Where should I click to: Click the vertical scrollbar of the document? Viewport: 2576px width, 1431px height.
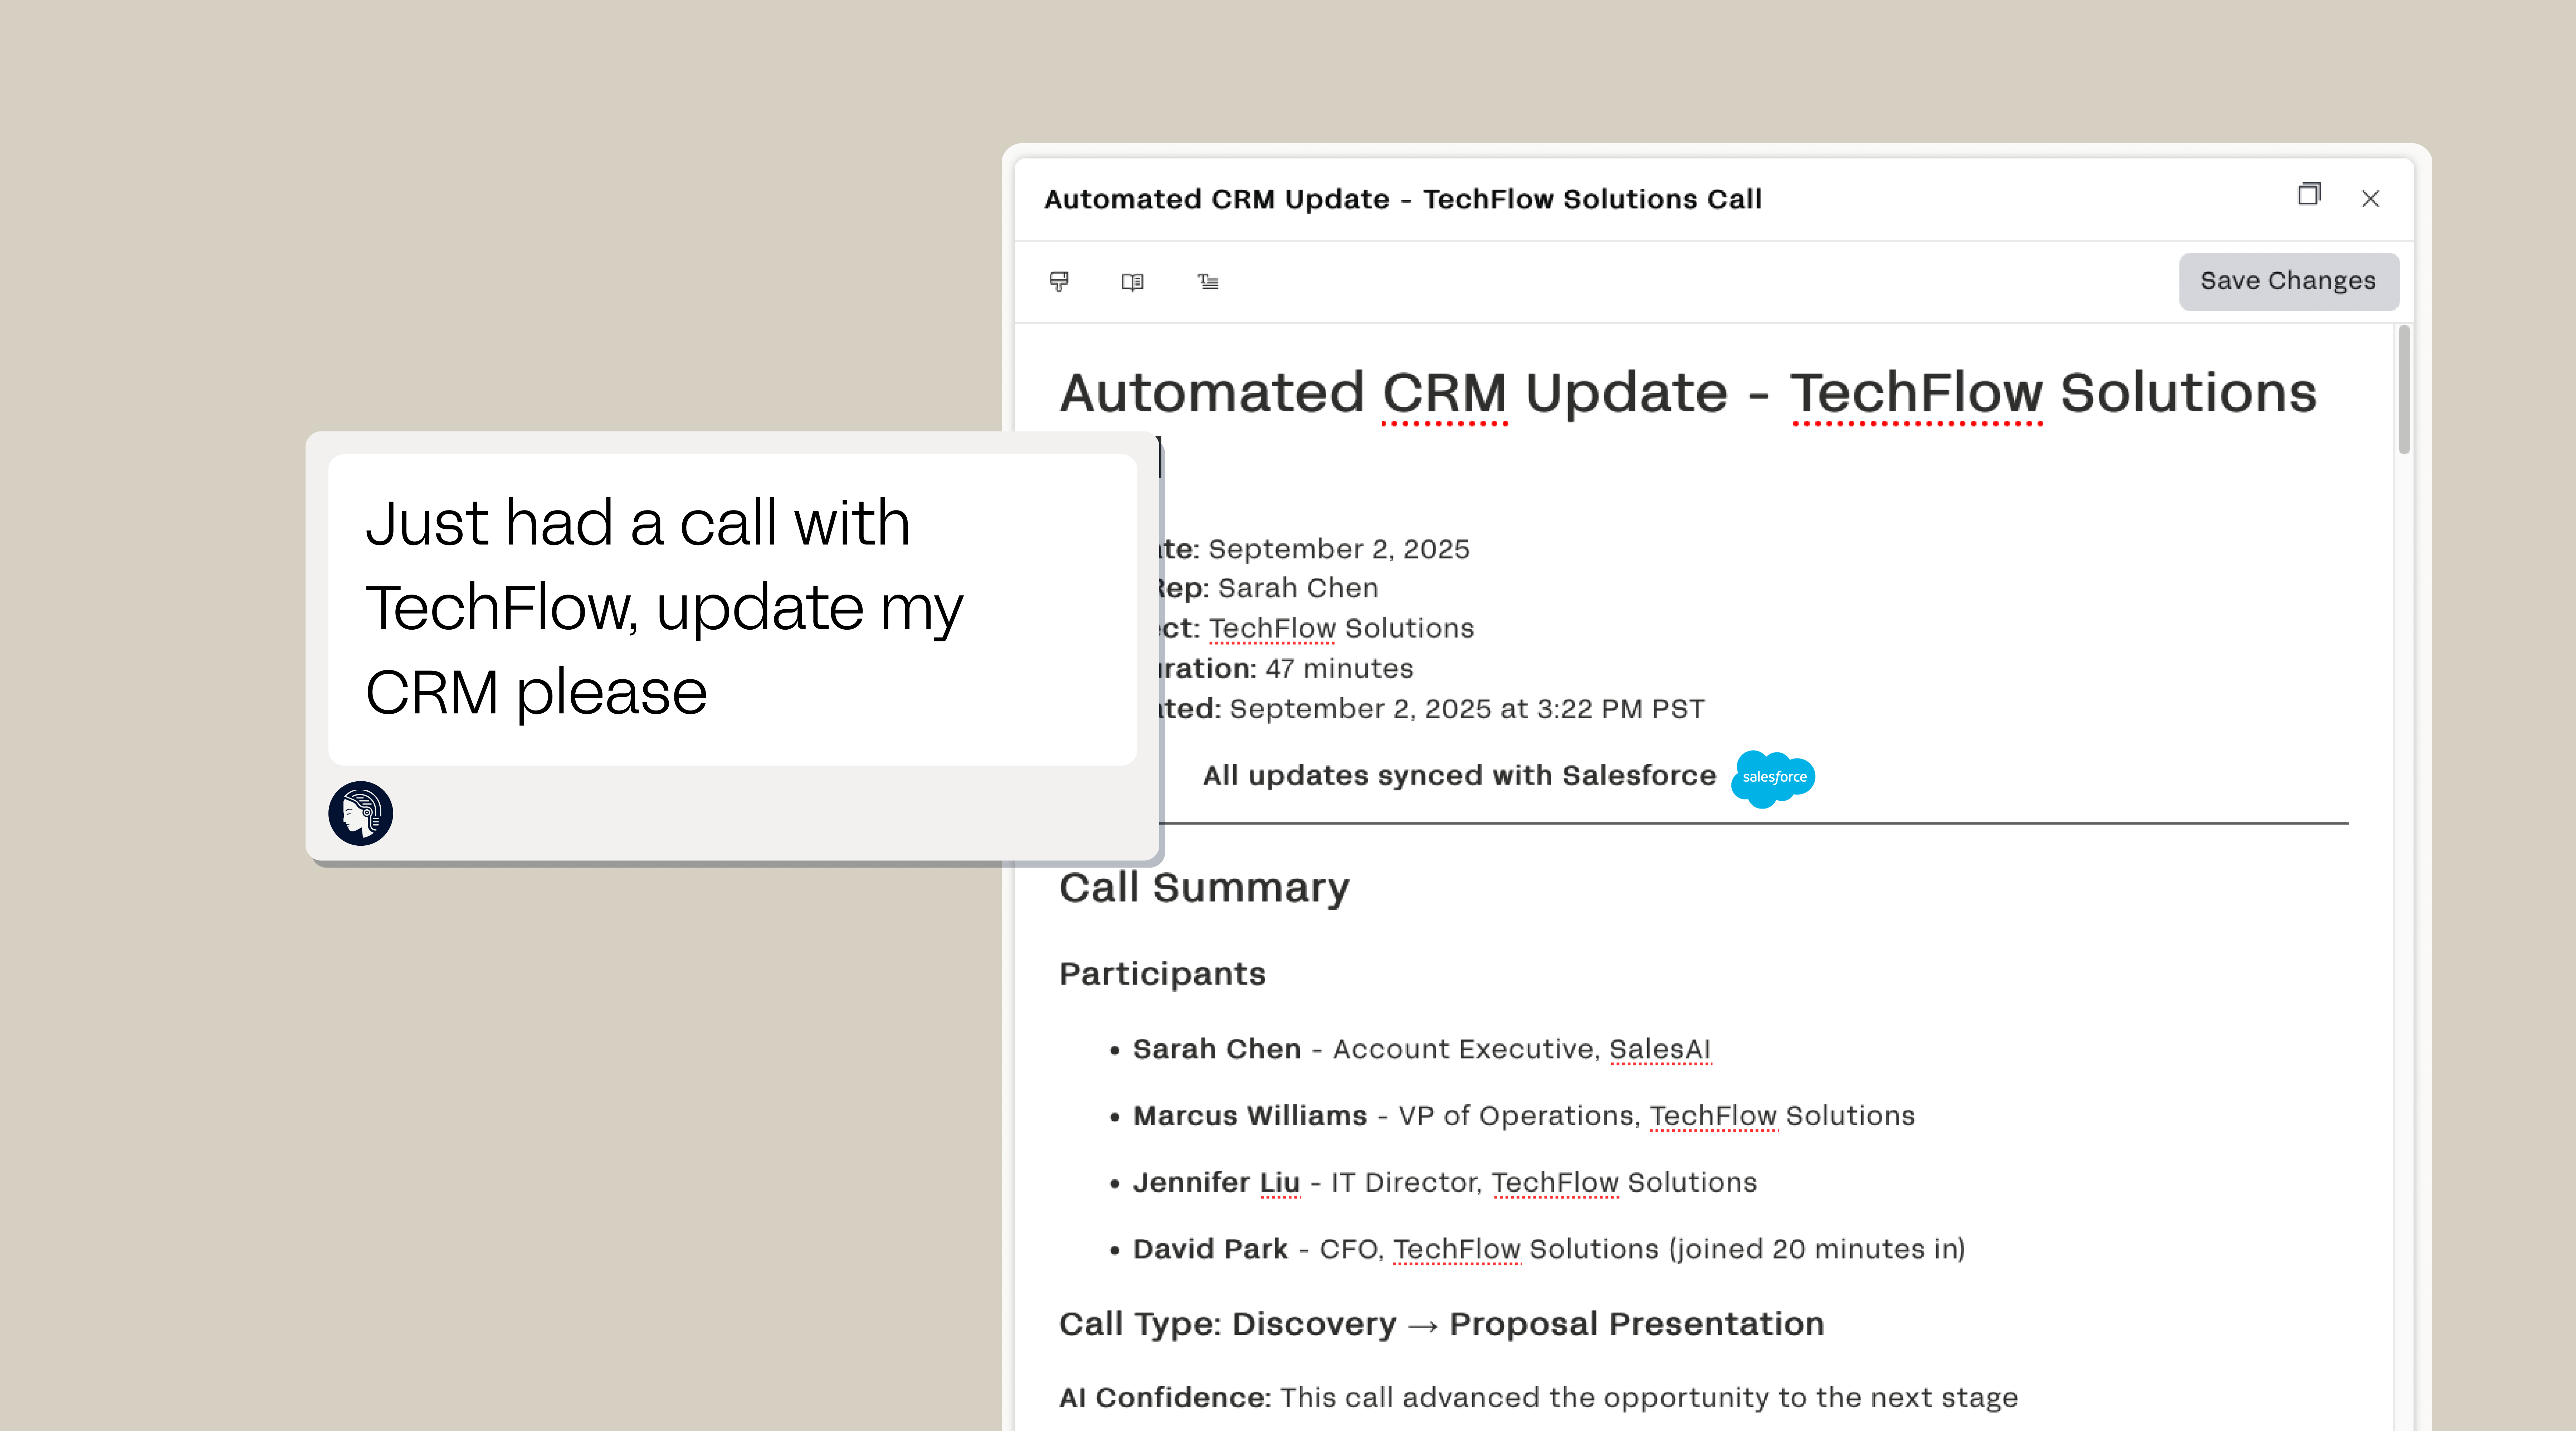pos(2404,390)
